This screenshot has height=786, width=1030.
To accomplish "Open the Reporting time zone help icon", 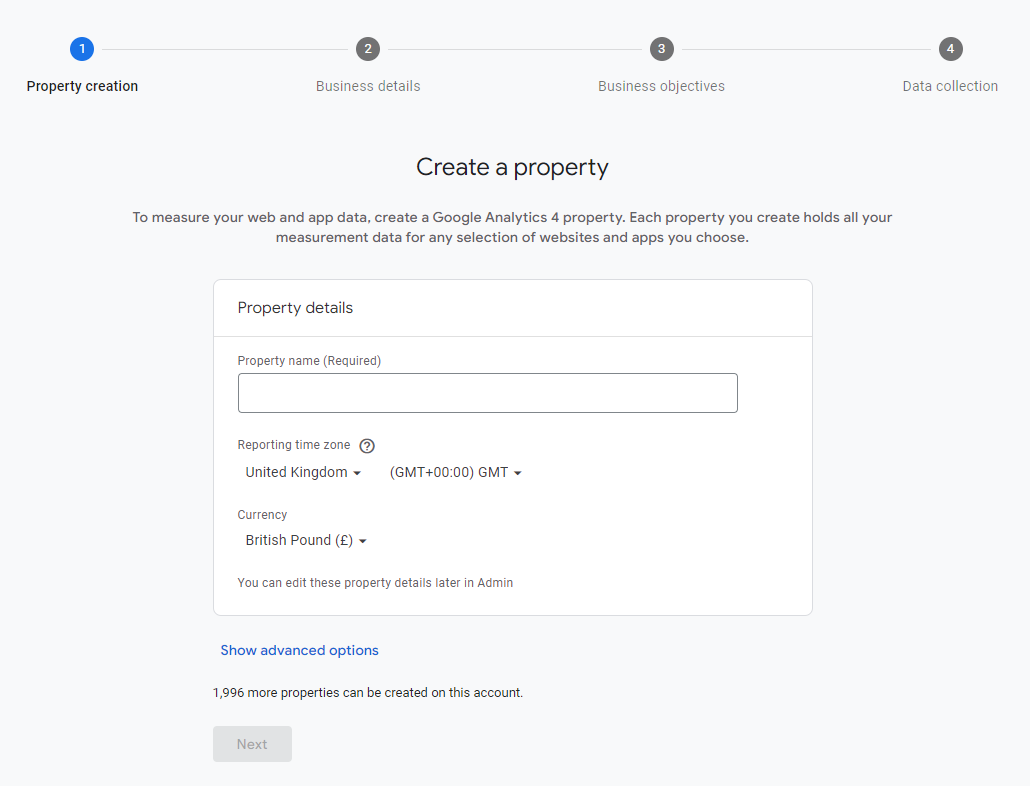I will (367, 446).
